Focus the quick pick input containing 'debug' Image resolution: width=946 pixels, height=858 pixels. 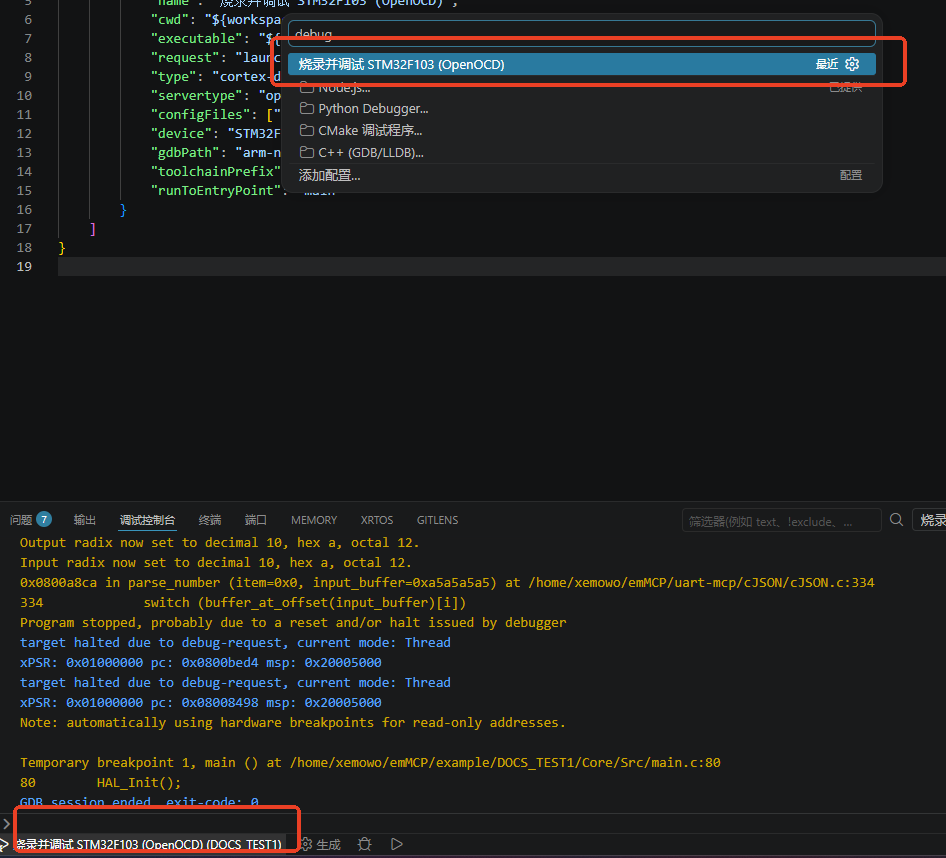point(582,34)
